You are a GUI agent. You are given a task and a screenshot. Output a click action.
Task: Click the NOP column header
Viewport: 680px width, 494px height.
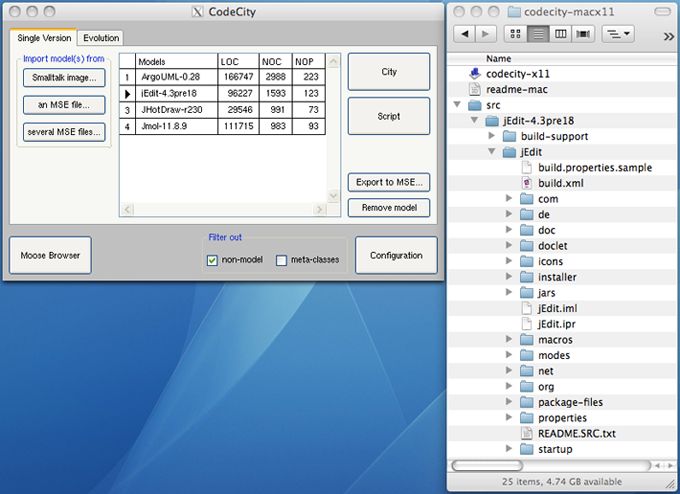(309, 62)
